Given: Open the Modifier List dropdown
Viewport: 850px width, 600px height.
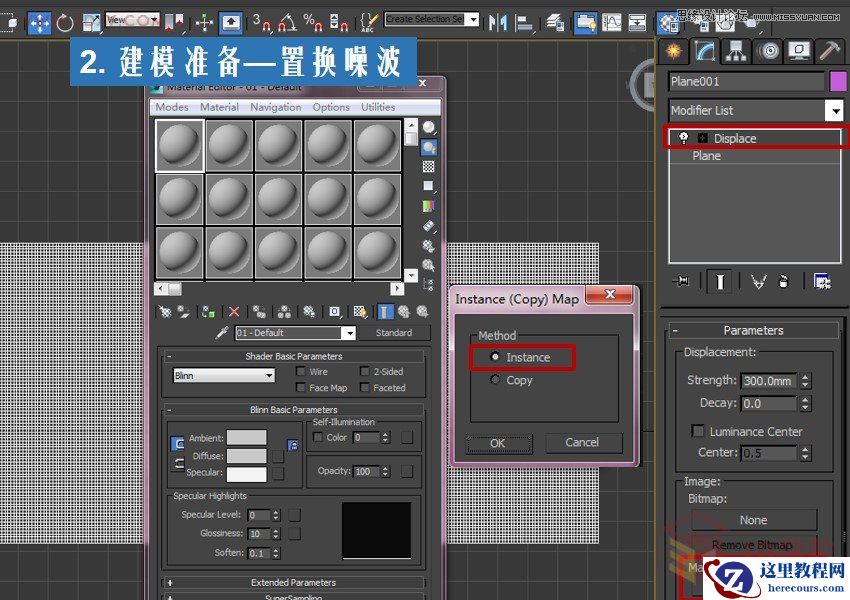Looking at the screenshot, I should (x=837, y=110).
